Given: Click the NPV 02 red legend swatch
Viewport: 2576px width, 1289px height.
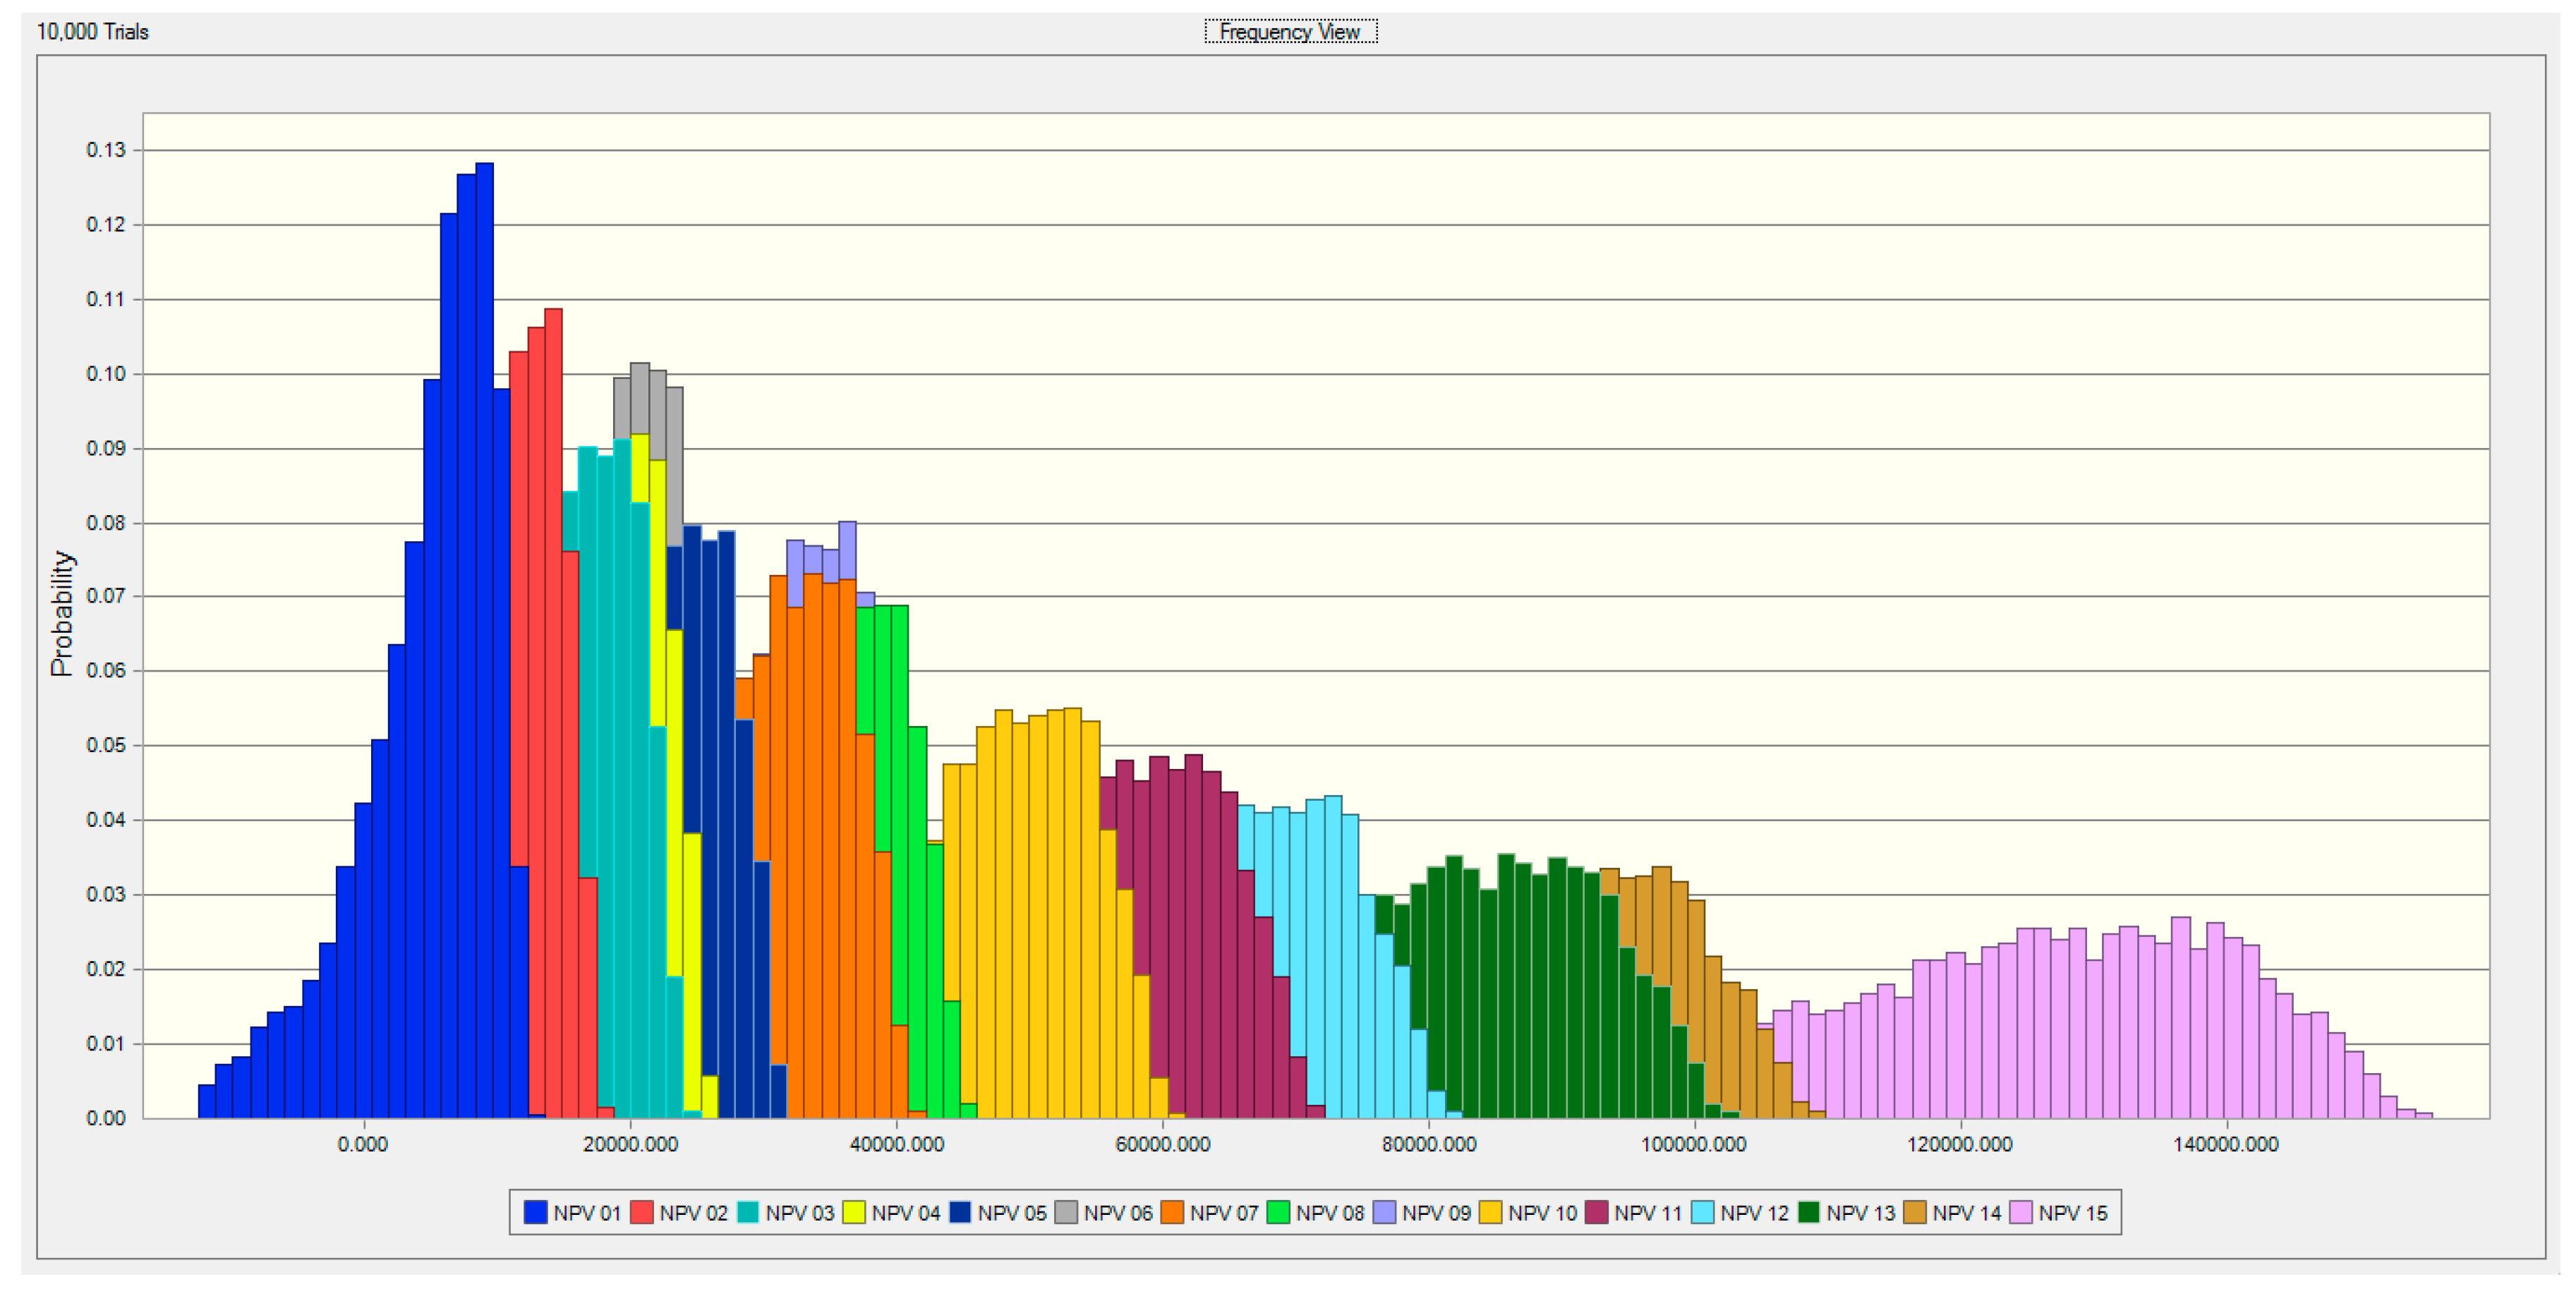Looking at the screenshot, I should (x=642, y=1212).
